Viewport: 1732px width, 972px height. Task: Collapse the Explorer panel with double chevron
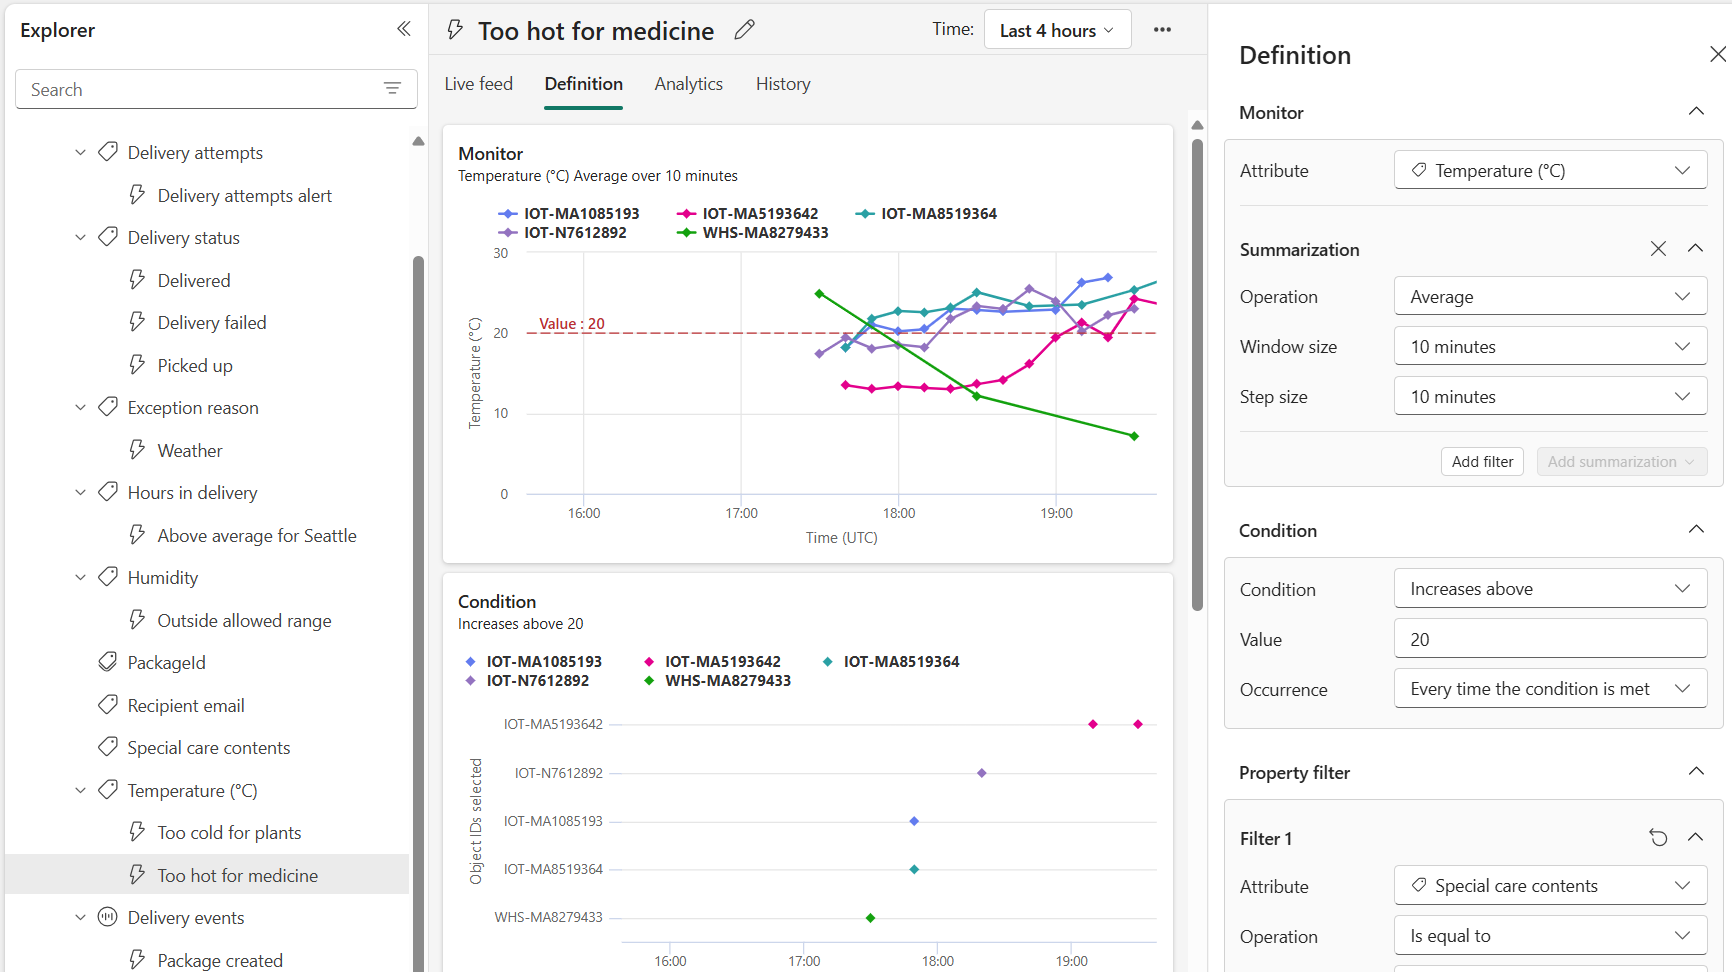click(x=403, y=29)
